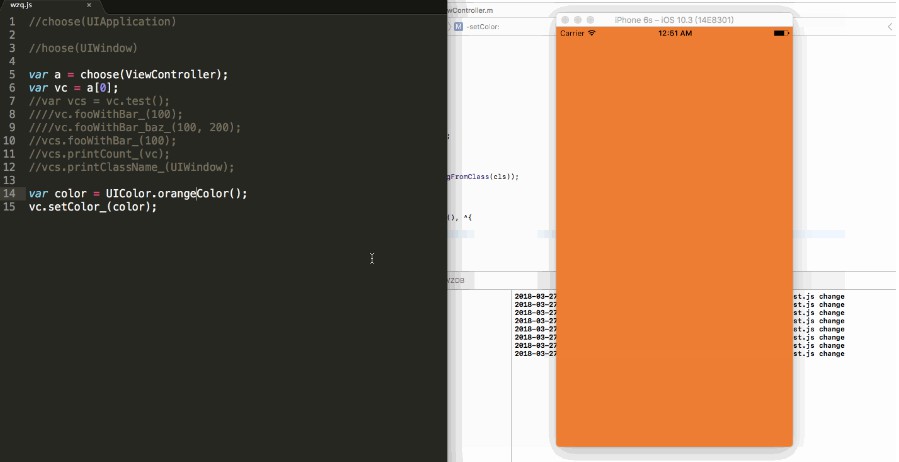
Task: Open the -setColor: method jump bar item
Action: (485, 27)
